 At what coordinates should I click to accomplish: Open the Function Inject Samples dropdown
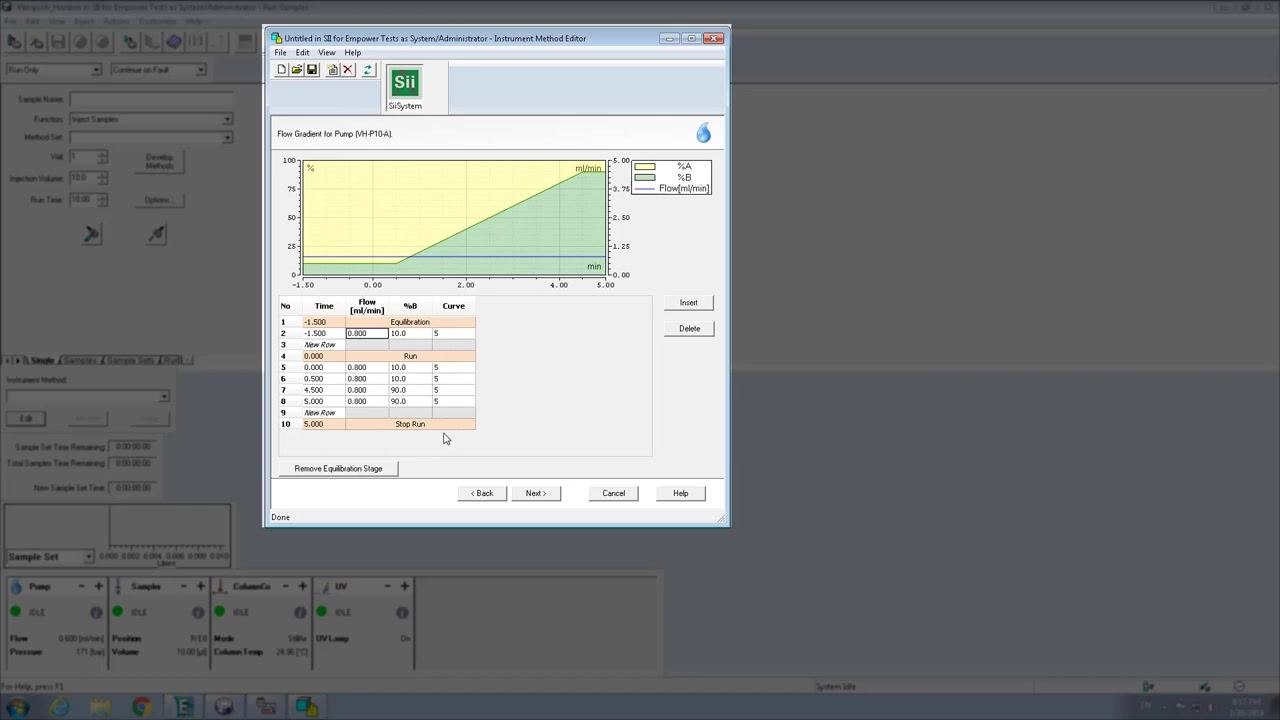228,119
